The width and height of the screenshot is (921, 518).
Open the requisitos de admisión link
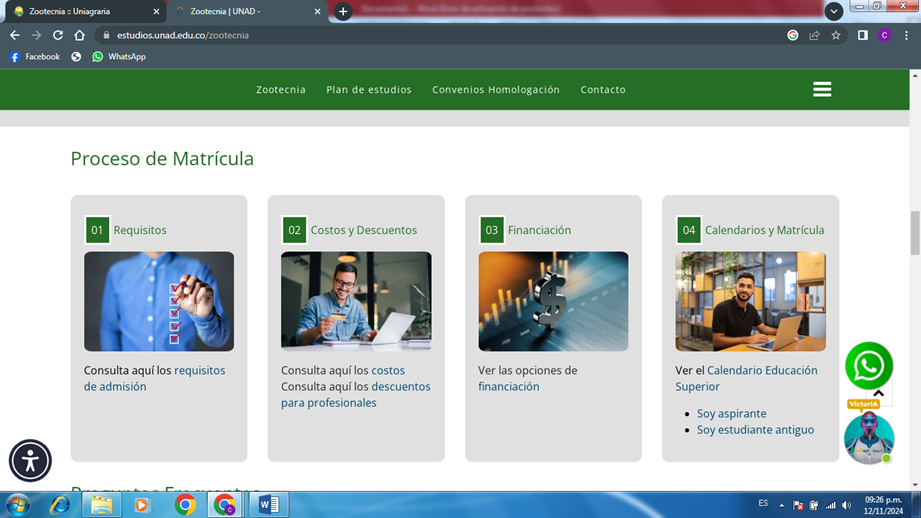click(154, 378)
